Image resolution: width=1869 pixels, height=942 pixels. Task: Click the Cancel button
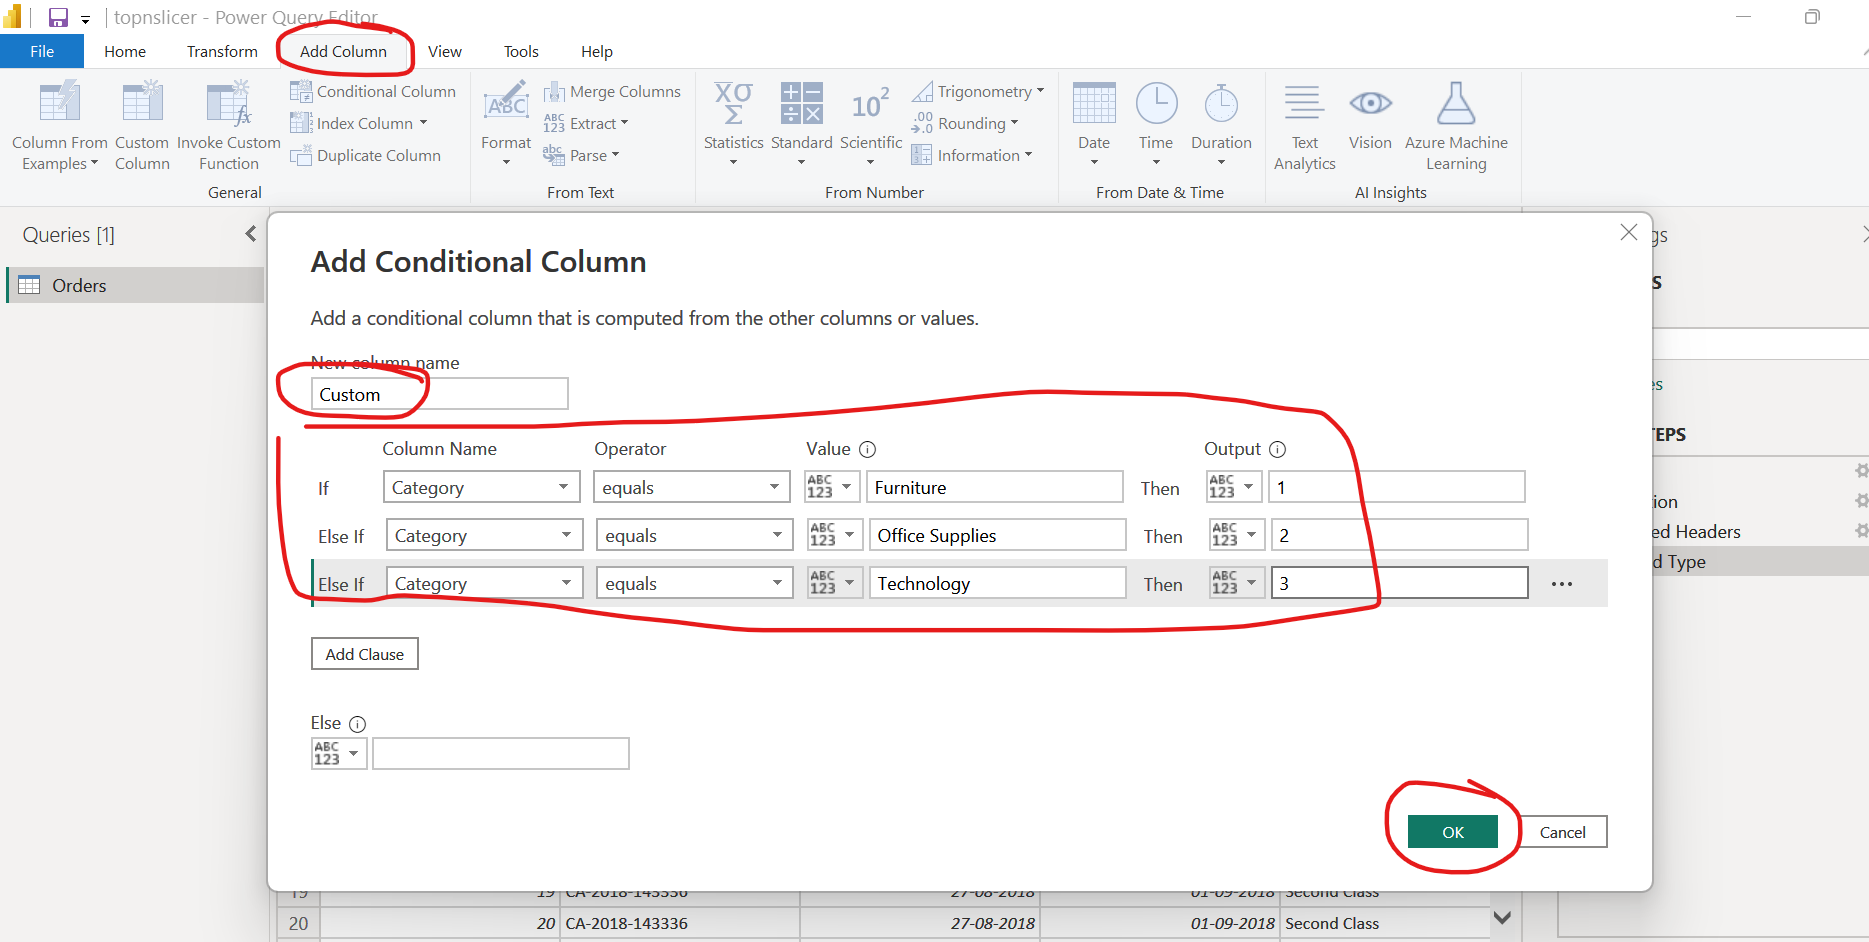tap(1562, 832)
